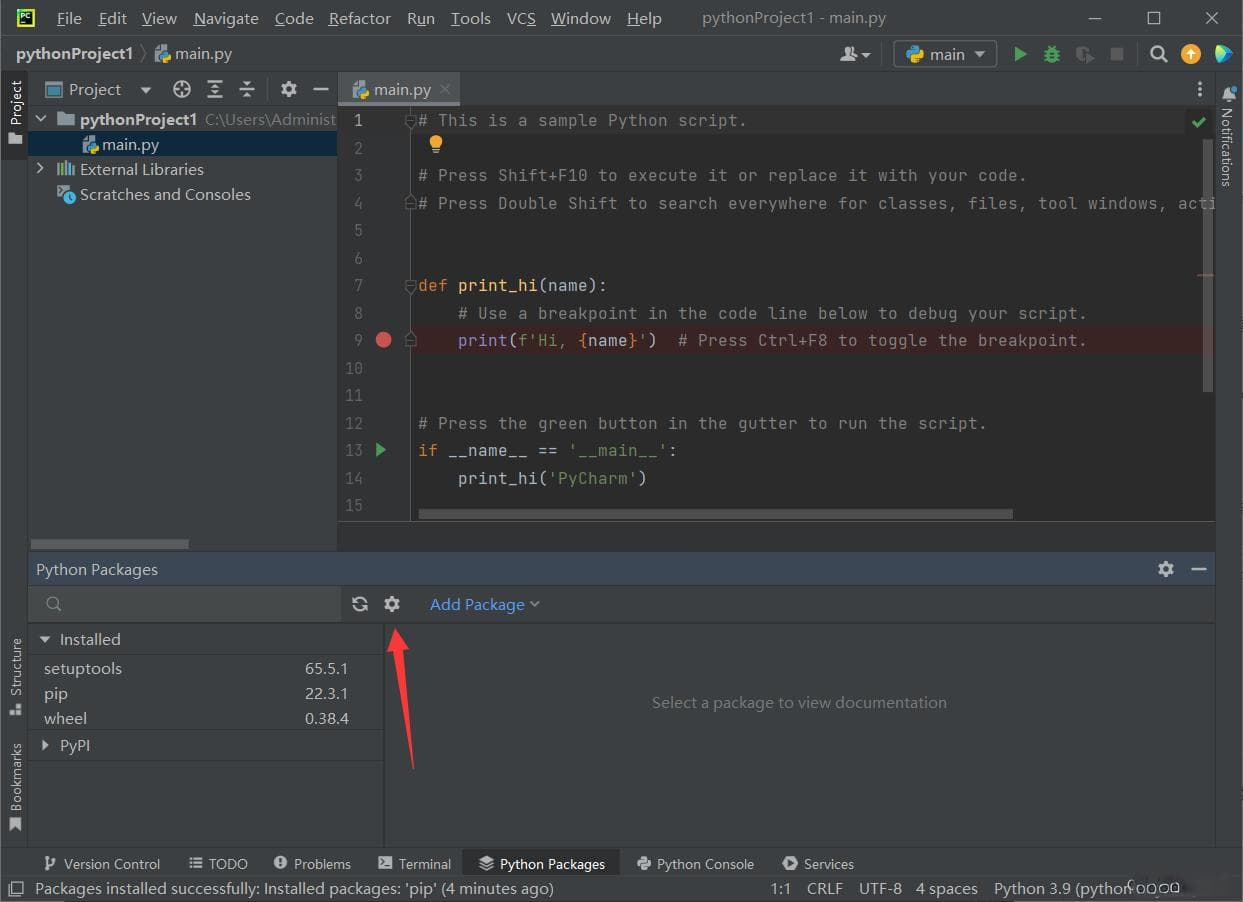Click the pythonProject1 breadcrumb
The width and height of the screenshot is (1243, 902).
pos(74,54)
